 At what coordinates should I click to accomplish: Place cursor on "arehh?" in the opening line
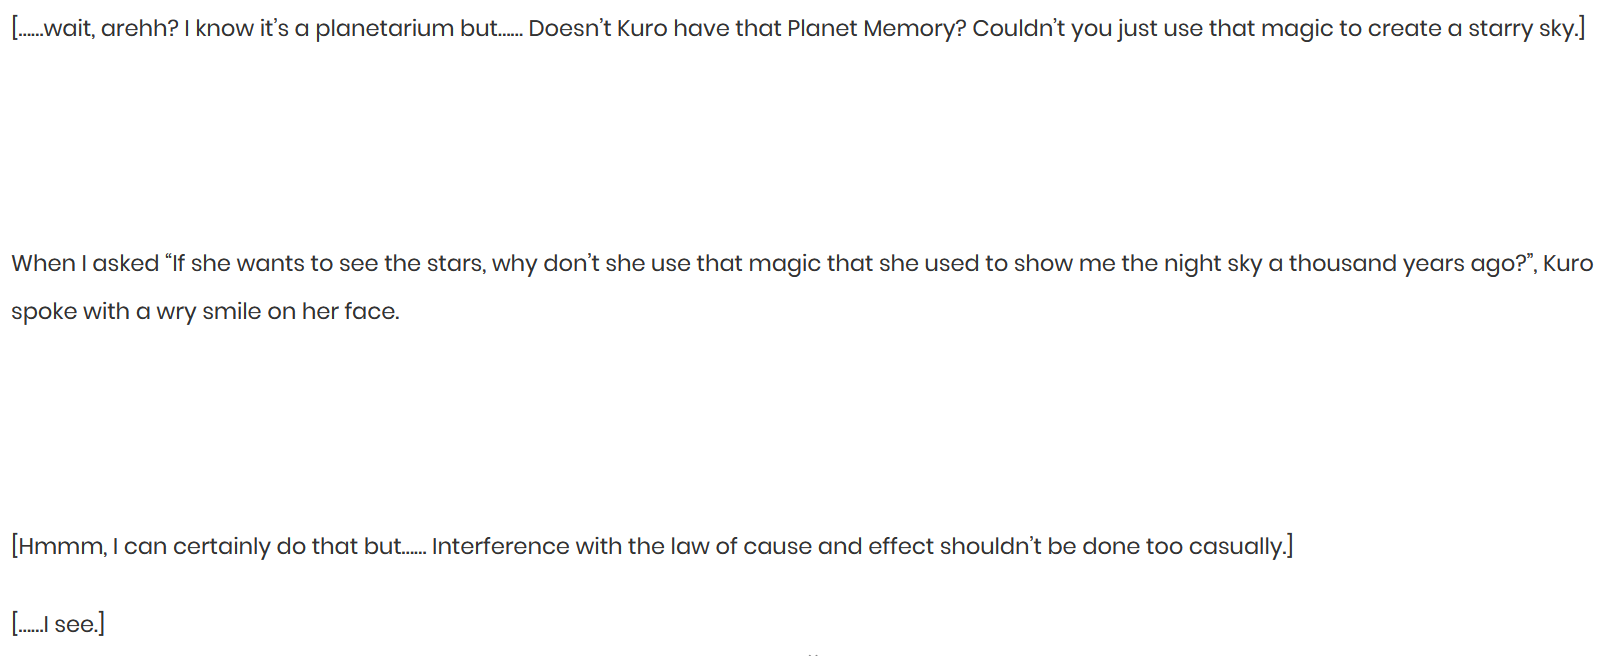point(140,29)
